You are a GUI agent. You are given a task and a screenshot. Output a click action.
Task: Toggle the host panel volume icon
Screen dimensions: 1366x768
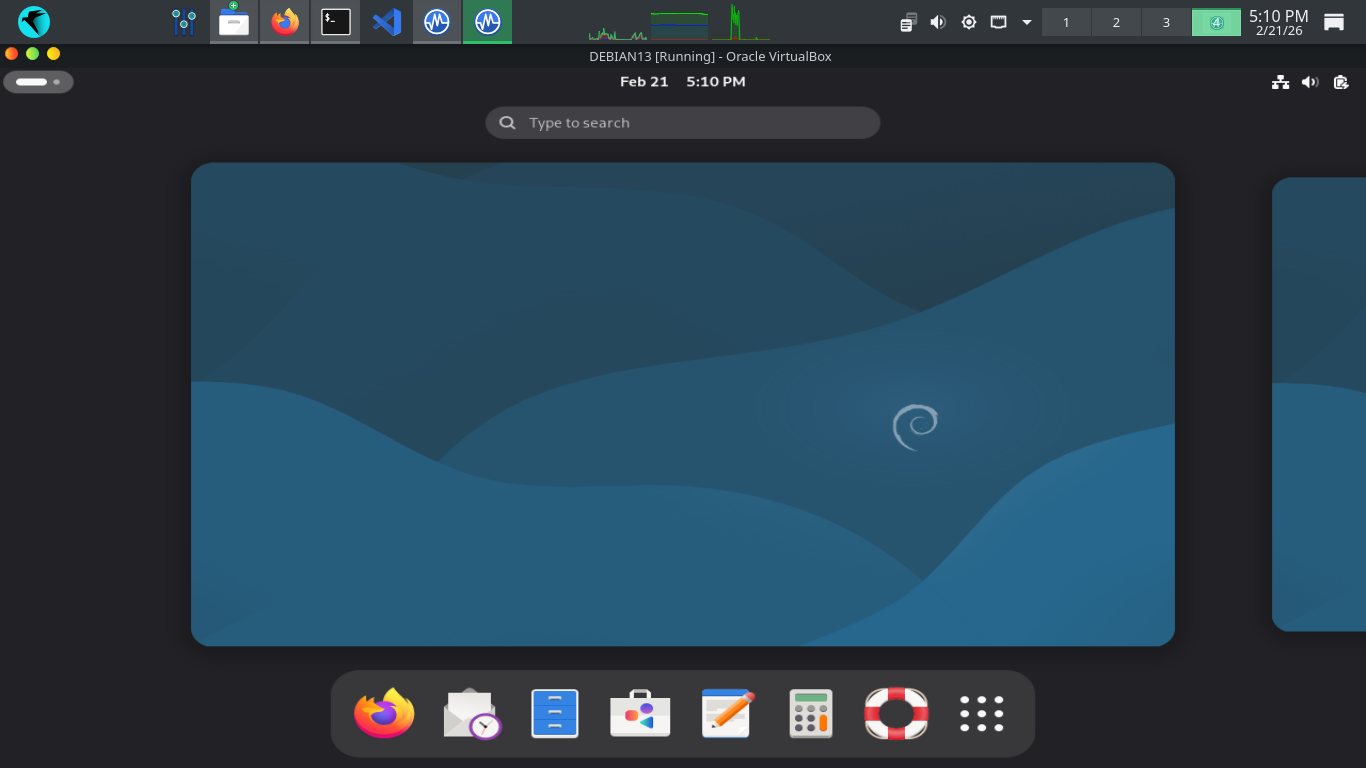[x=938, y=22]
